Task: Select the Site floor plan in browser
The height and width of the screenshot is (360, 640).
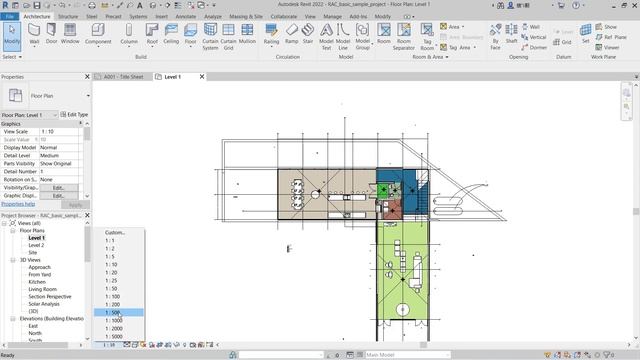Action: [33, 253]
